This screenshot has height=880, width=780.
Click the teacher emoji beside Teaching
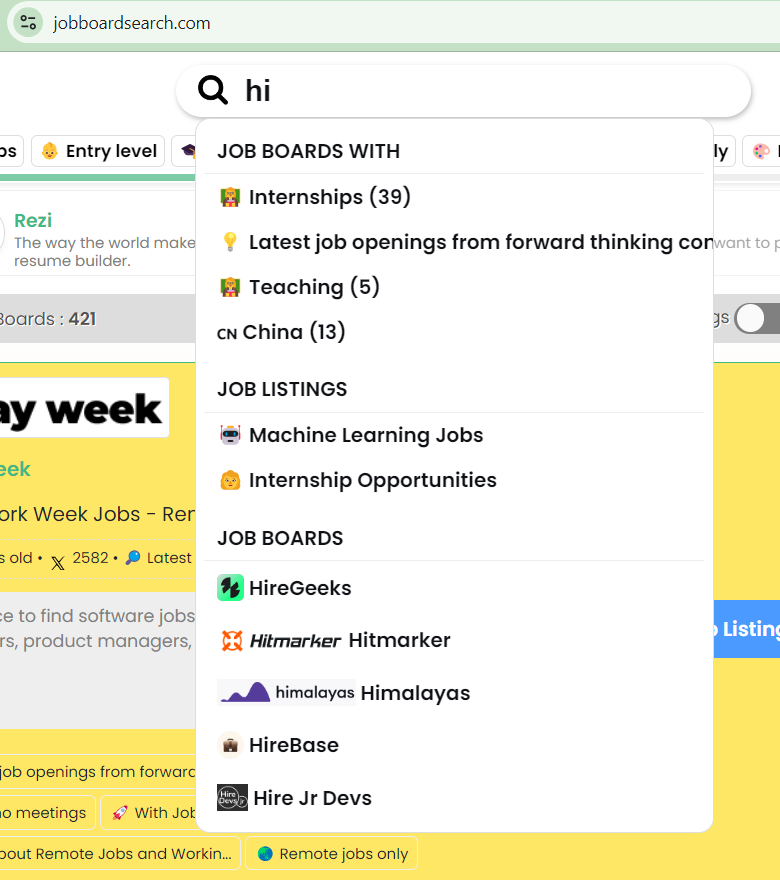pos(230,287)
